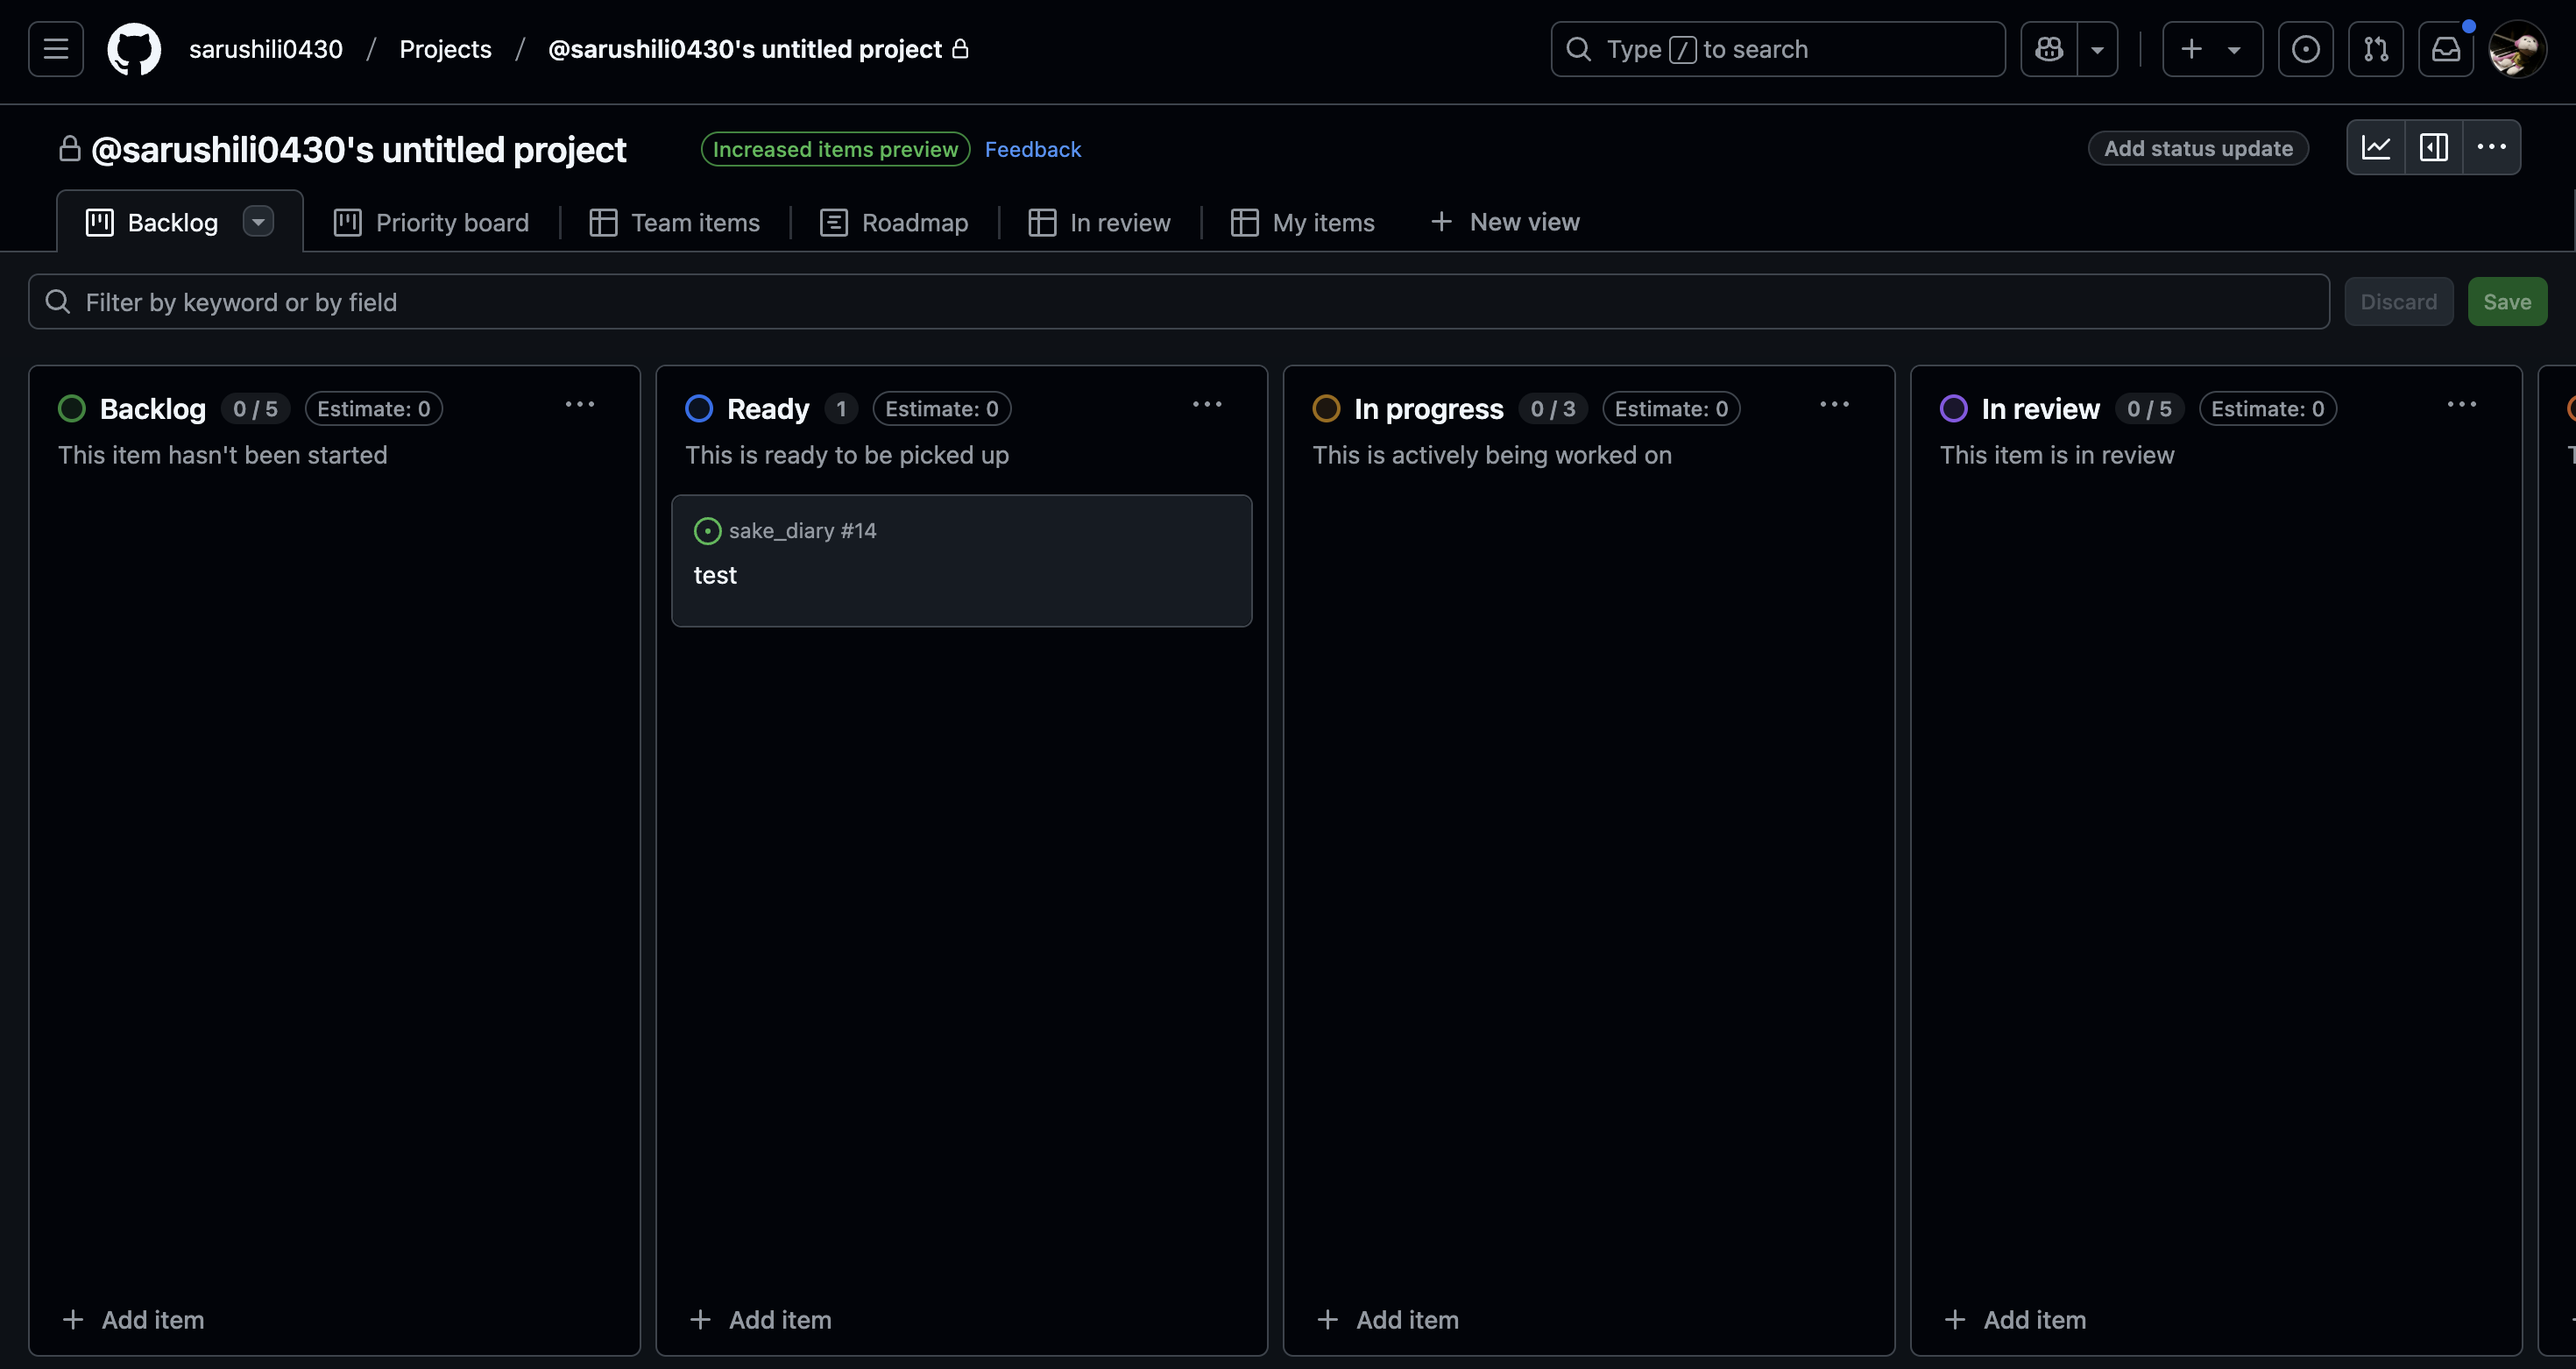The image size is (2576, 1369).
Task: Click the Save view button
Action: 2507,302
